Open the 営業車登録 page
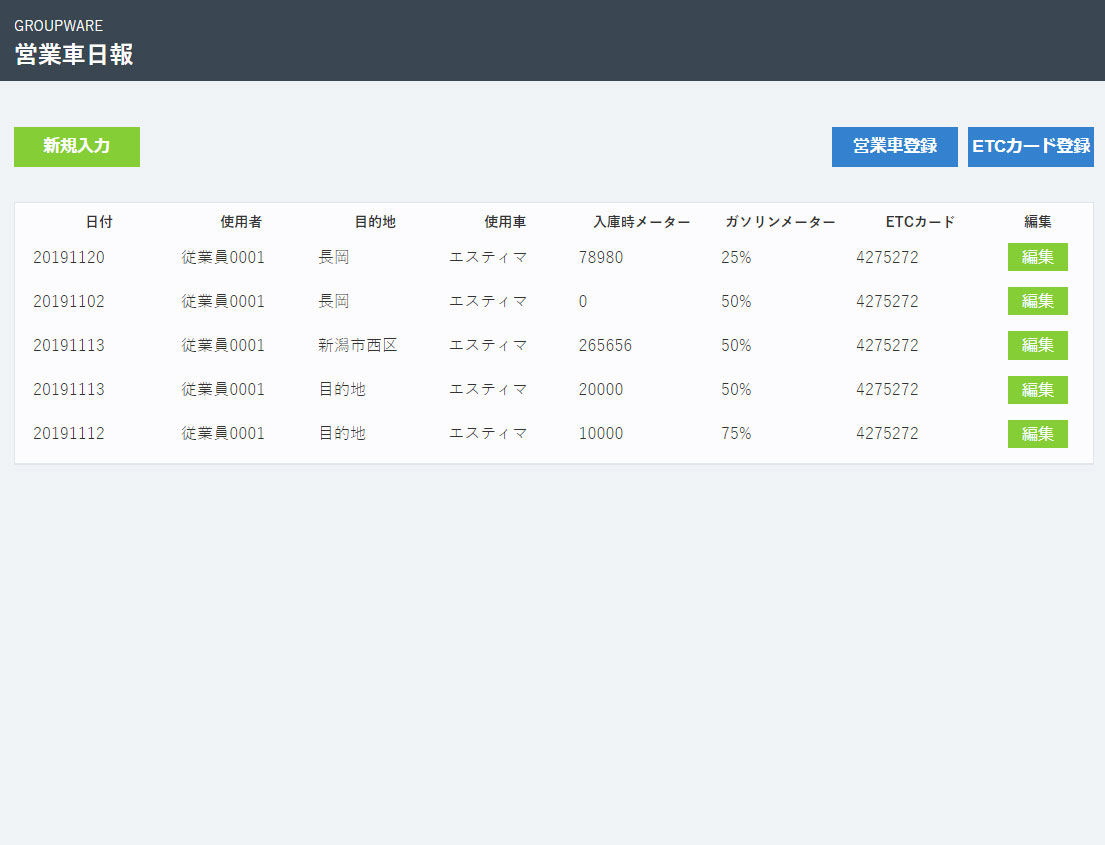The height and width of the screenshot is (845, 1105). 894,146
